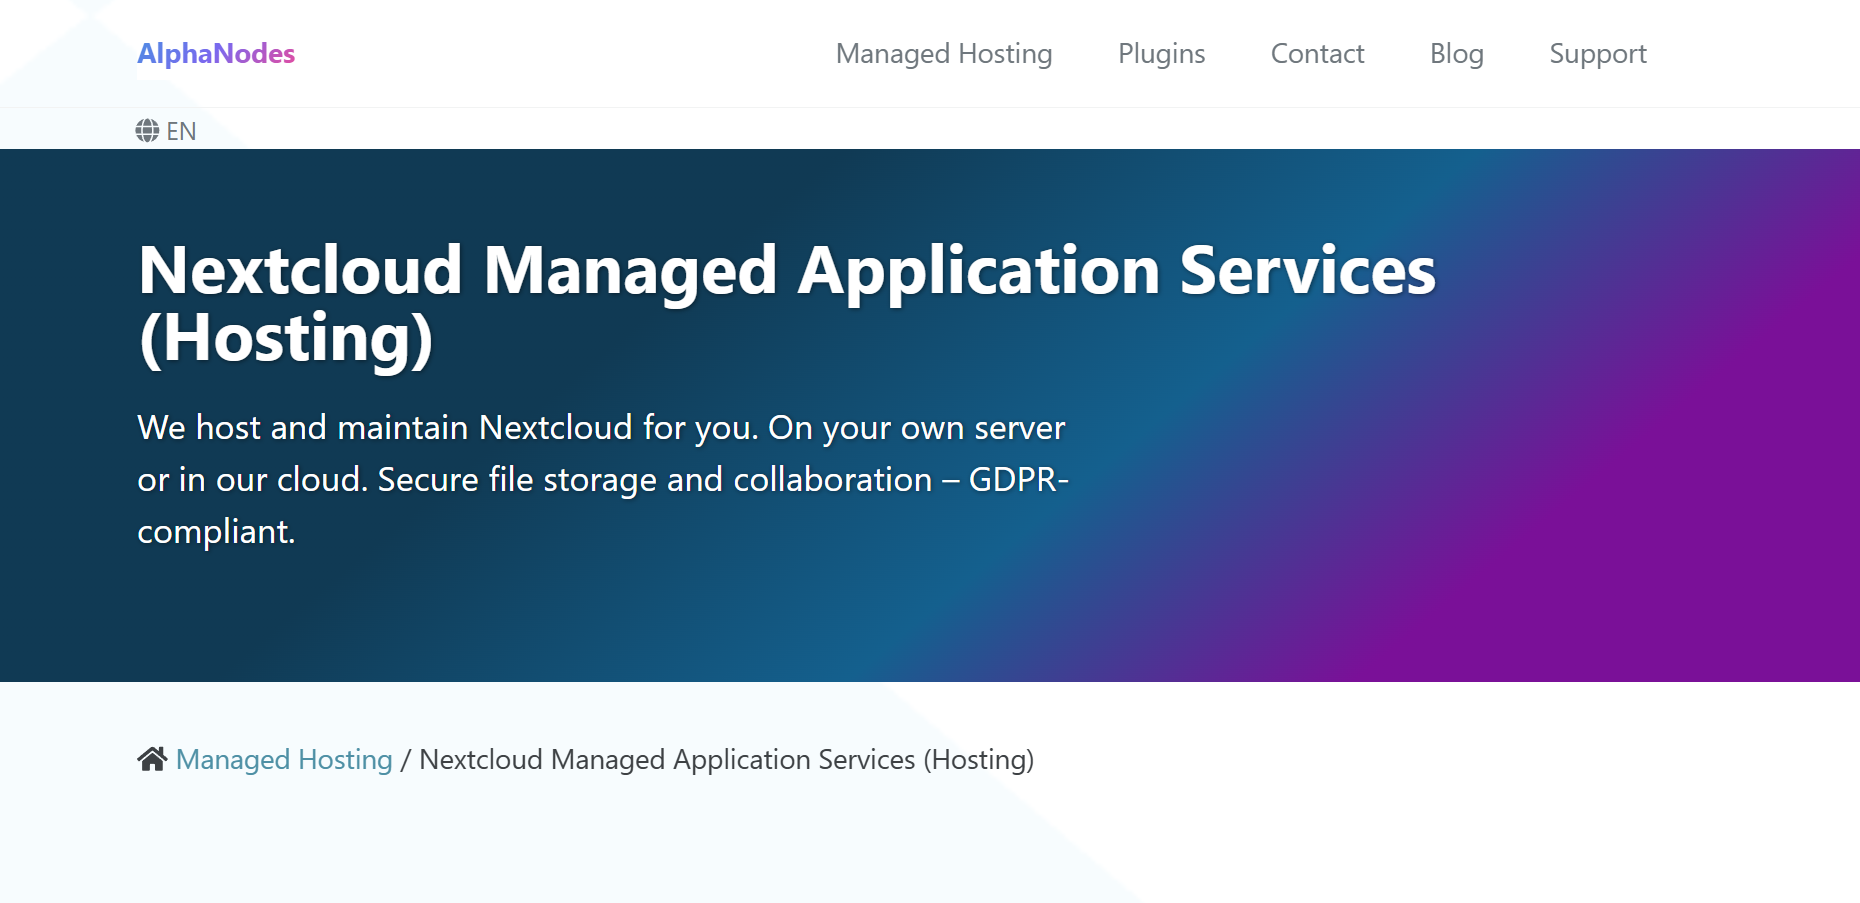Click the globe language icon

pos(147,131)
